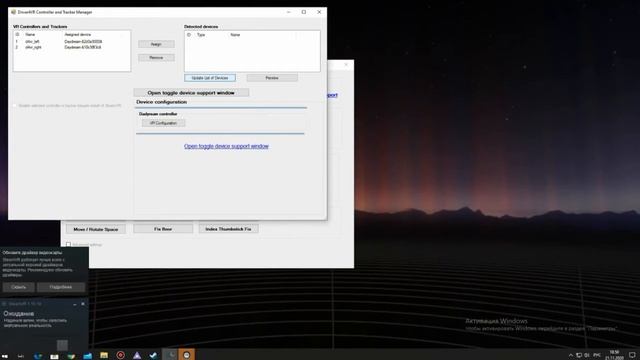Open Task View on the taskbar

[21, 356]
